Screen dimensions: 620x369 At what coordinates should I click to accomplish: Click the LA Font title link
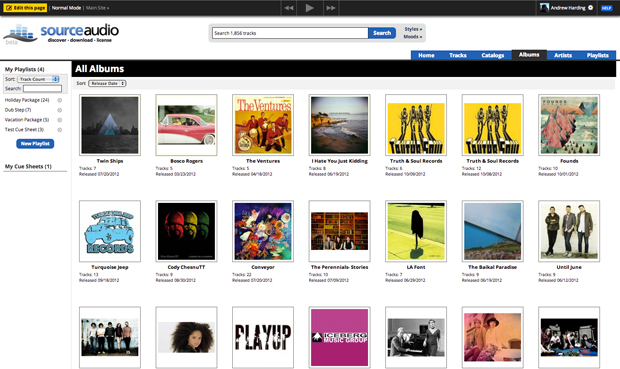click(x=416, y=267)
